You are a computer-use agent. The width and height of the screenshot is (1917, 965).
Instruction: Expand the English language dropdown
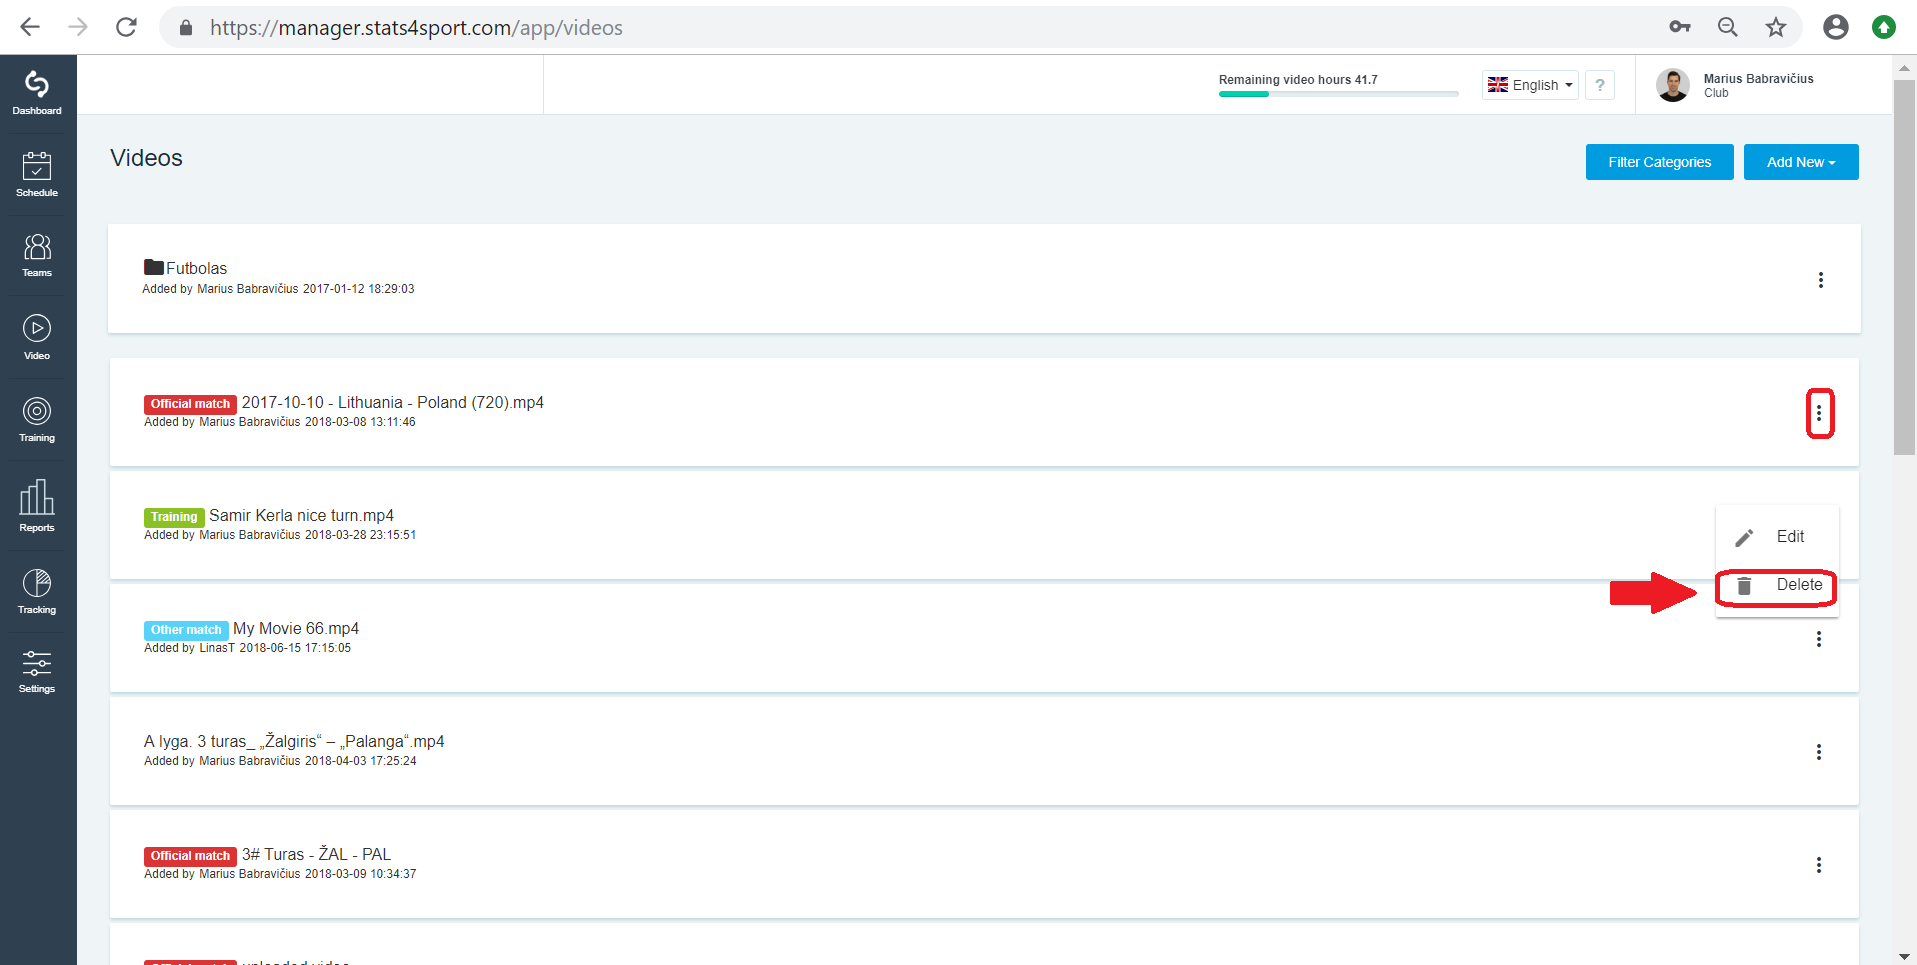tap(1530, 85)
